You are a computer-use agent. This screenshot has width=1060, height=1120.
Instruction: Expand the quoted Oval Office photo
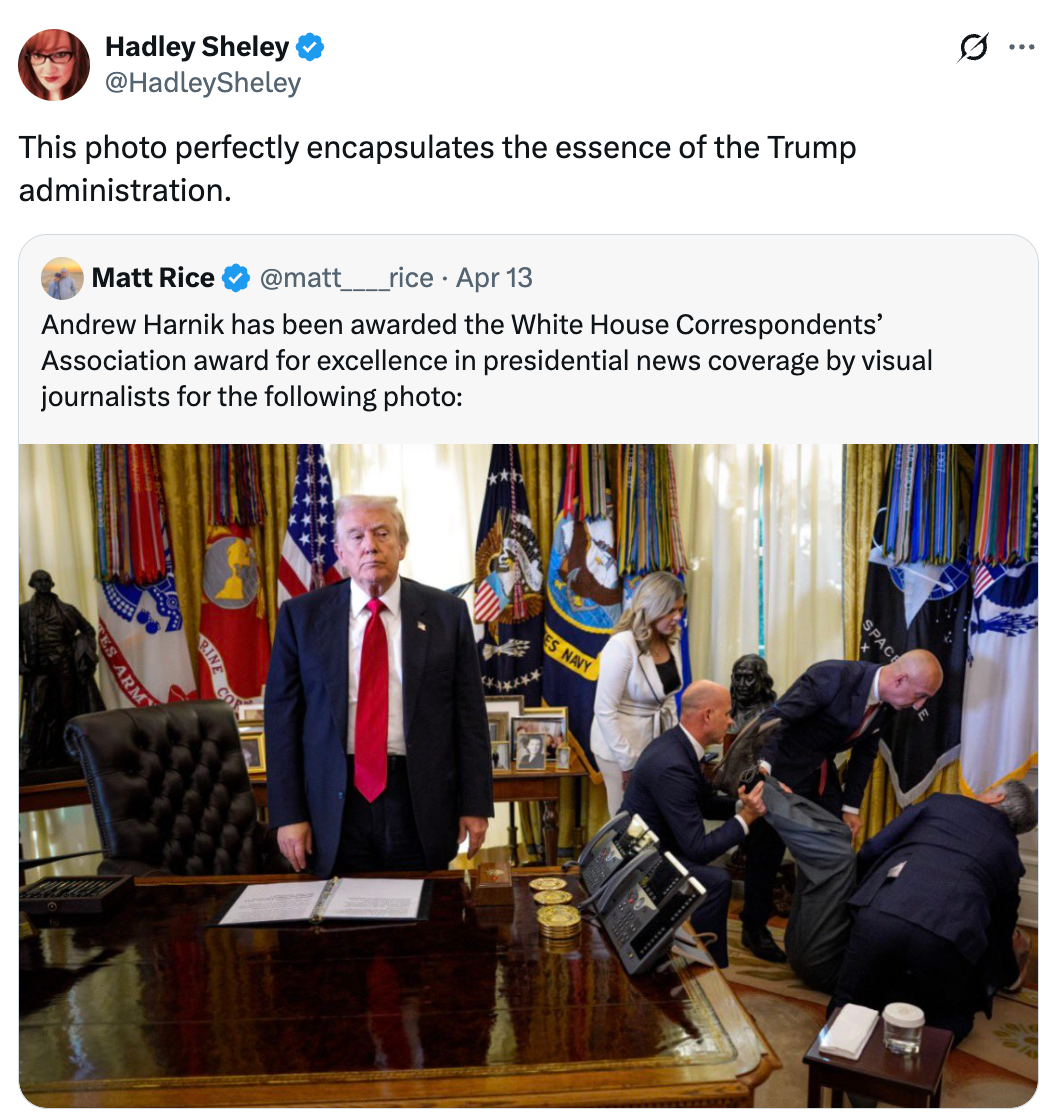point(529,776)
